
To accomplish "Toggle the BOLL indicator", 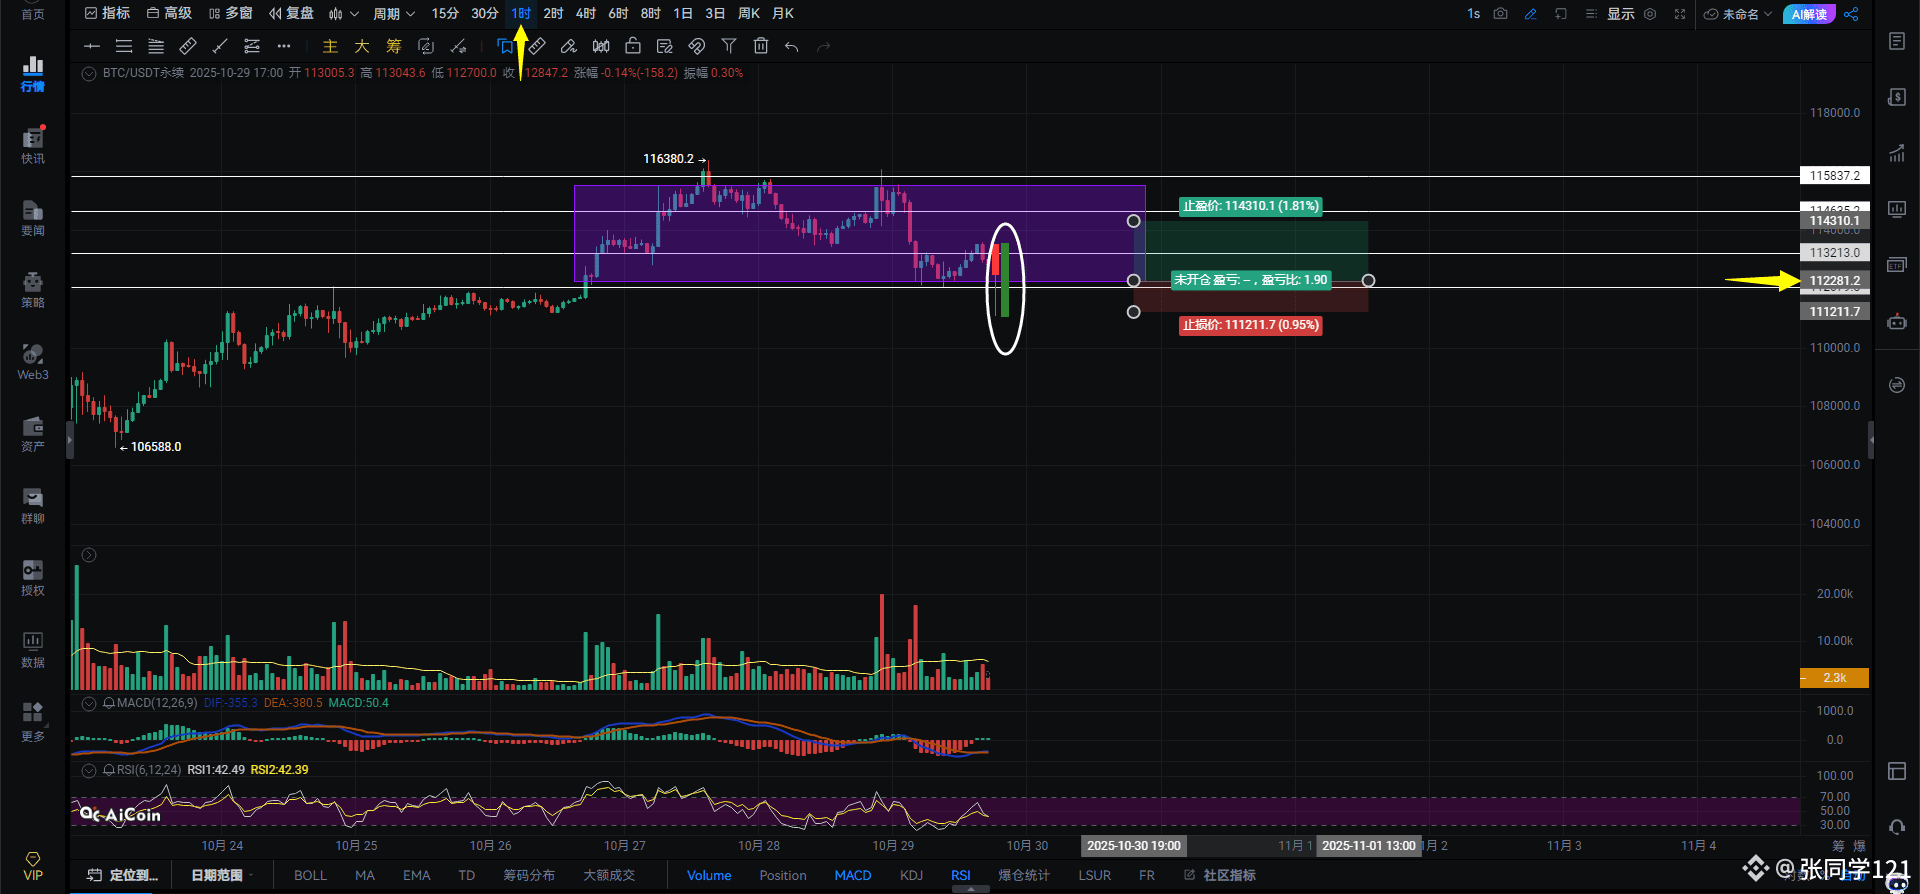I will (x=310, y=875).
